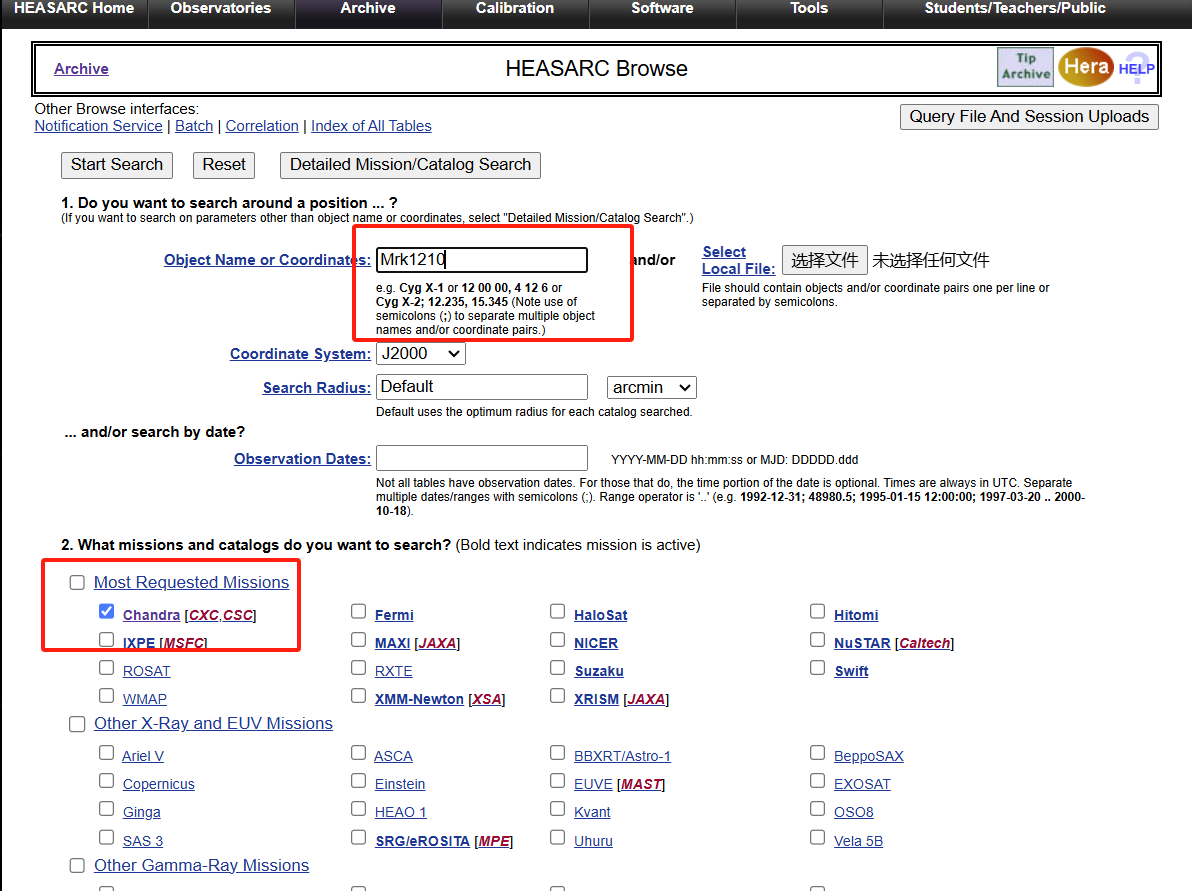Open the Correlation link
The image size is (1192, 891).
pos(262,126)
